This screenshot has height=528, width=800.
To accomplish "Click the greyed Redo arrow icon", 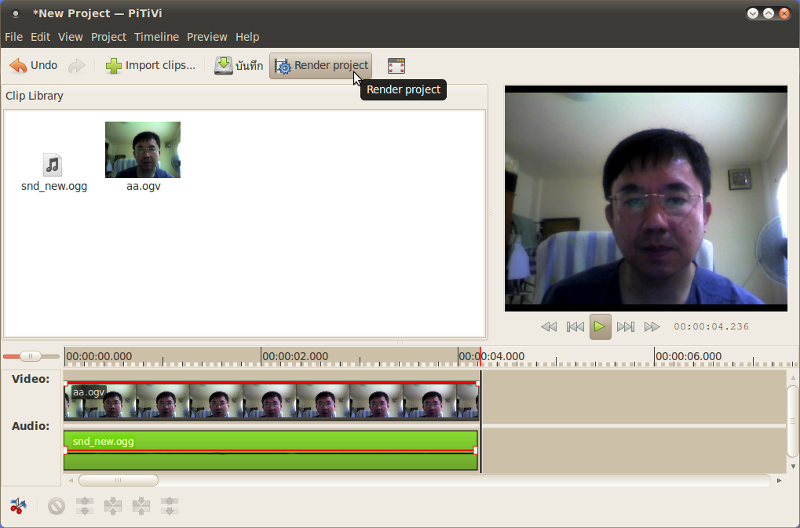I will coord(77,66).
